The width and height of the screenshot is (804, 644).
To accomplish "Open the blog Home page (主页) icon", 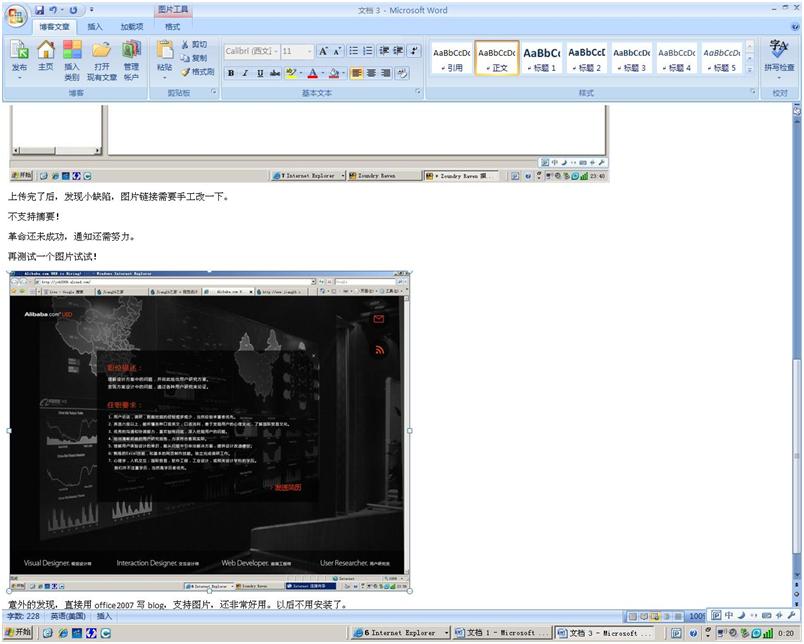I will tap(46, 55).
